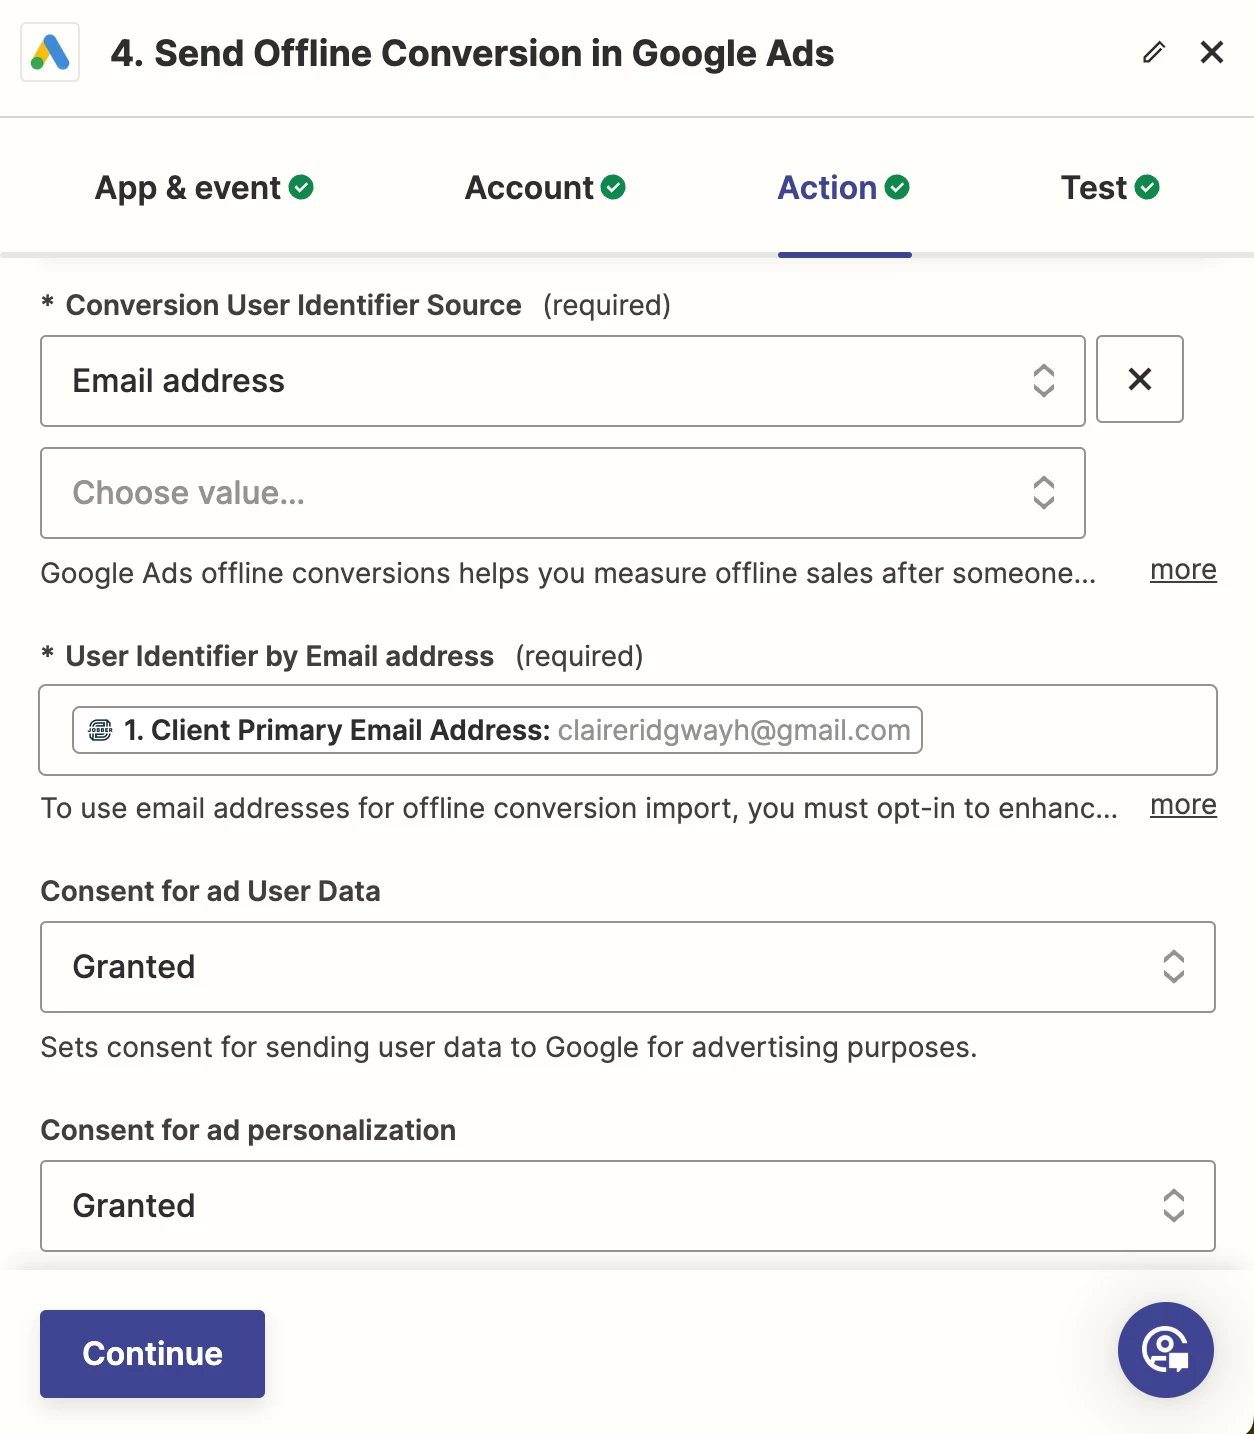
Task: Click the Google Ads logo icon
Action: pyautogui.click(x=50, y=53)
